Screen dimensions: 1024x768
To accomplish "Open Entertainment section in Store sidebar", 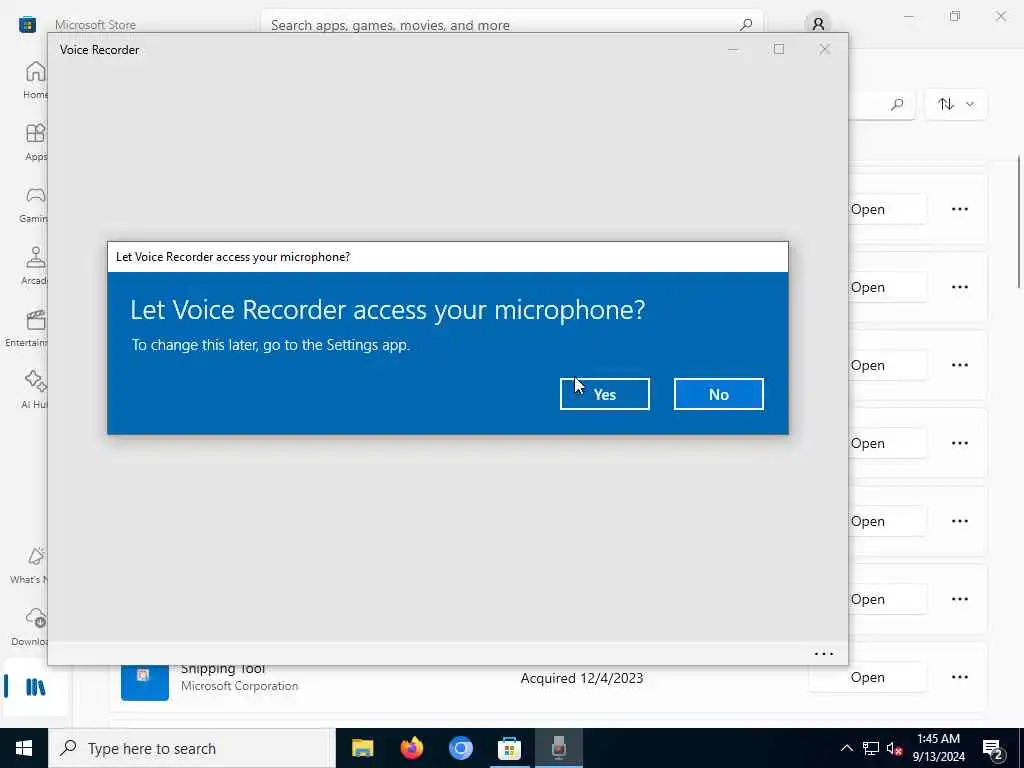I will click(x=27, y=328).
